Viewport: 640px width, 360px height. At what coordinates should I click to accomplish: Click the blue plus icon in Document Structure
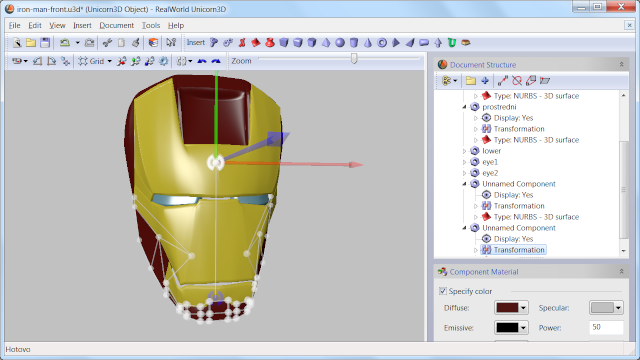point(485,81)
